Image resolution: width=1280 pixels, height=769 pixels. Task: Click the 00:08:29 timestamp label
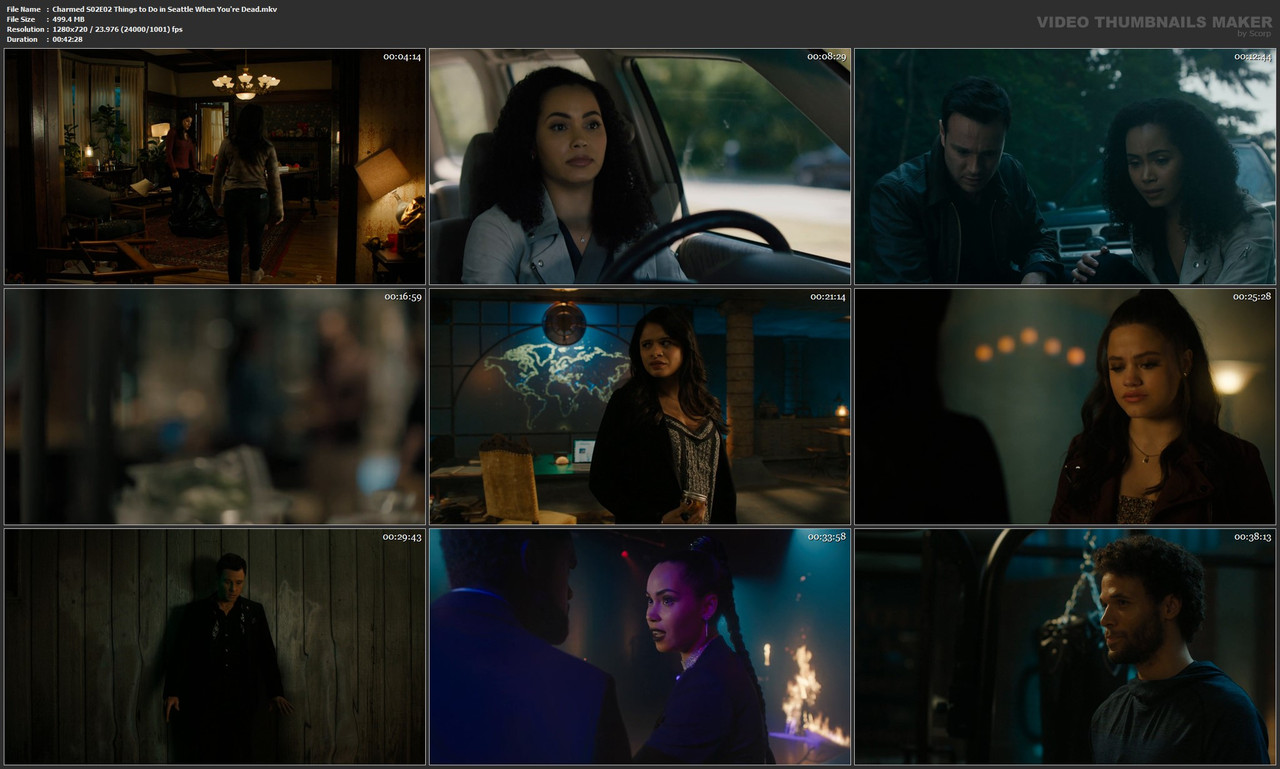[x=827, y=56]
